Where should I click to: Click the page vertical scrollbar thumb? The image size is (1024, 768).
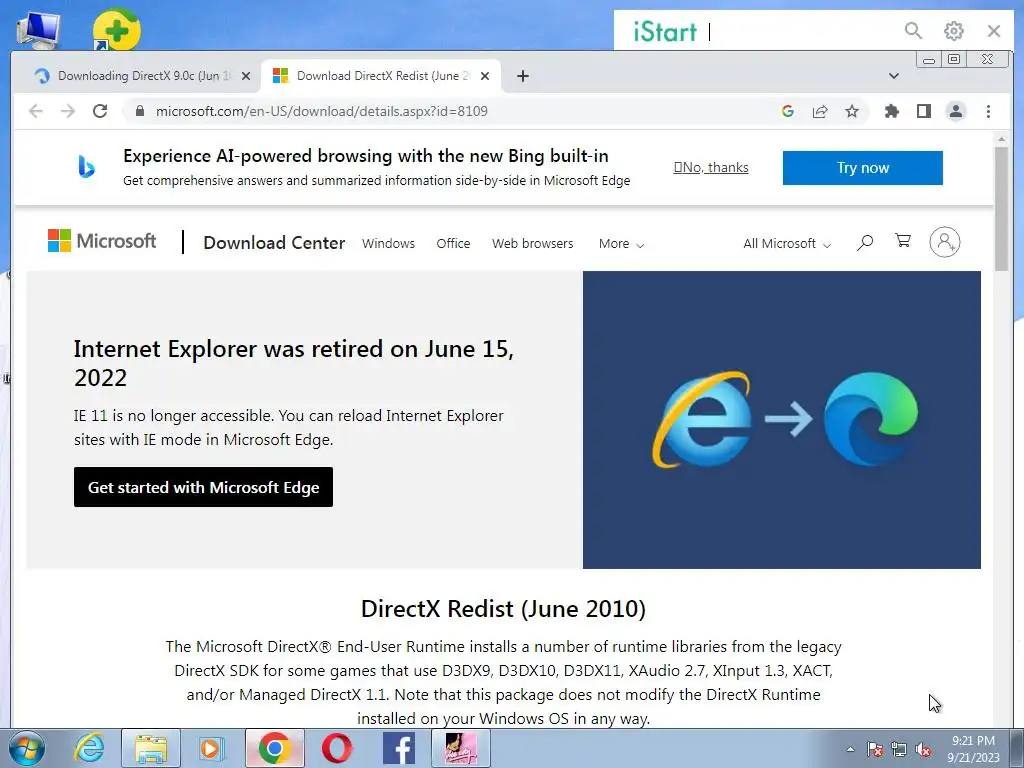(x=1001, y=209)
